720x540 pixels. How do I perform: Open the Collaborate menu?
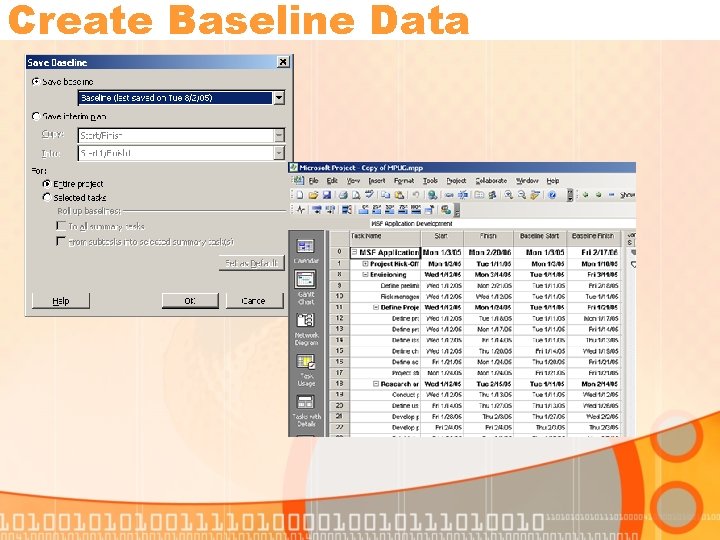(491, 181)
